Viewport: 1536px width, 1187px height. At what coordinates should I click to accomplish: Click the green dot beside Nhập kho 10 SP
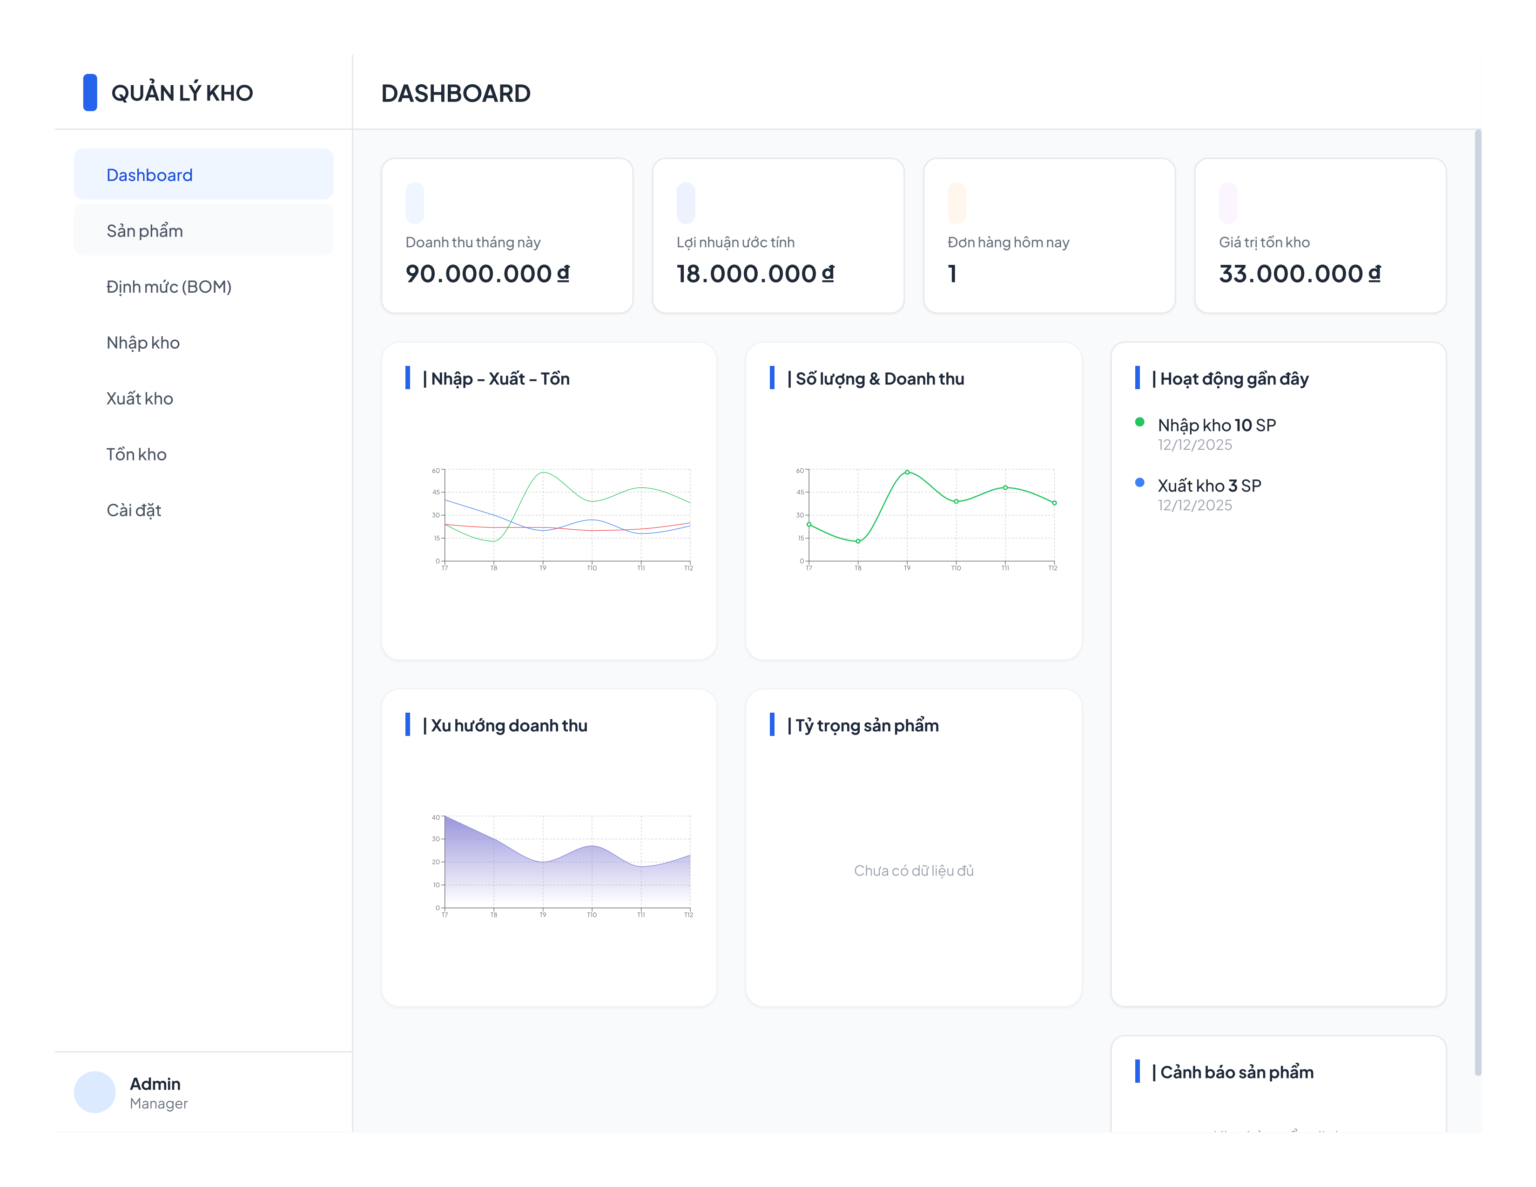(1140, 422)
